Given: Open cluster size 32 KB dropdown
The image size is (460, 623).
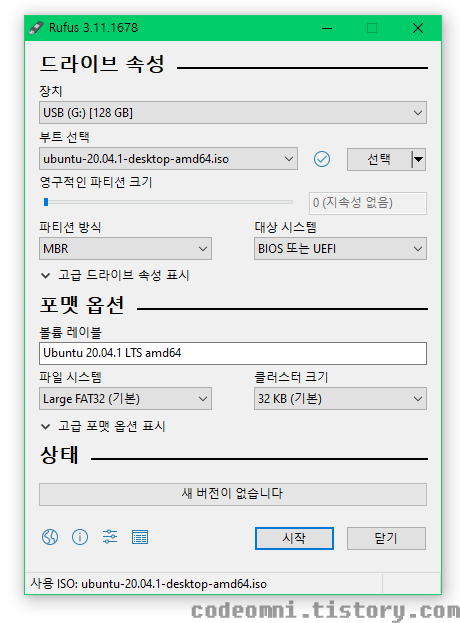Looking at the screenshot, I should click(340, 399).
